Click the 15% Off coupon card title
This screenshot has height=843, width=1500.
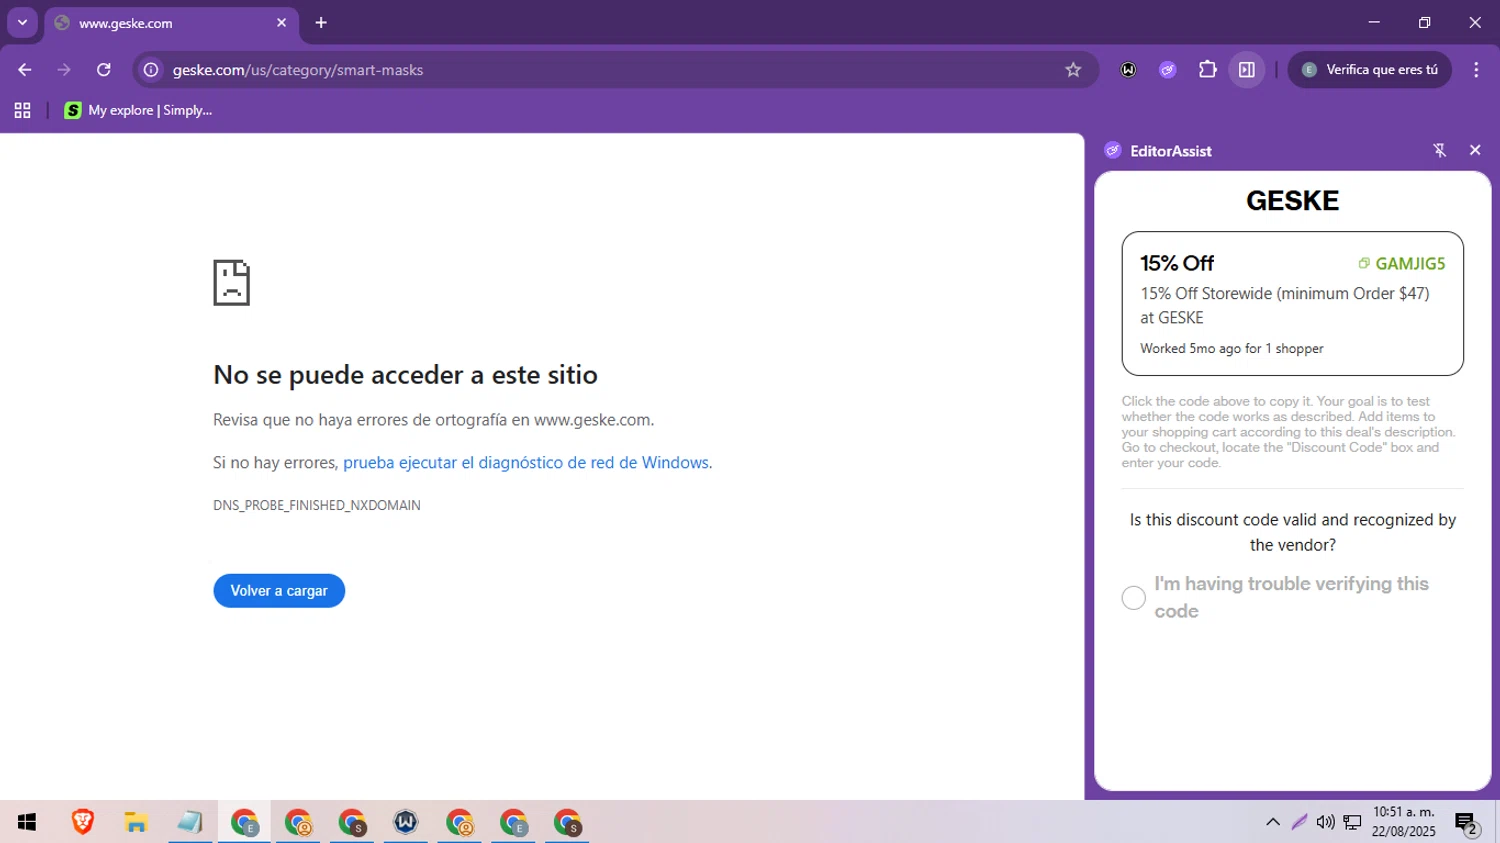coord(1177,263)
